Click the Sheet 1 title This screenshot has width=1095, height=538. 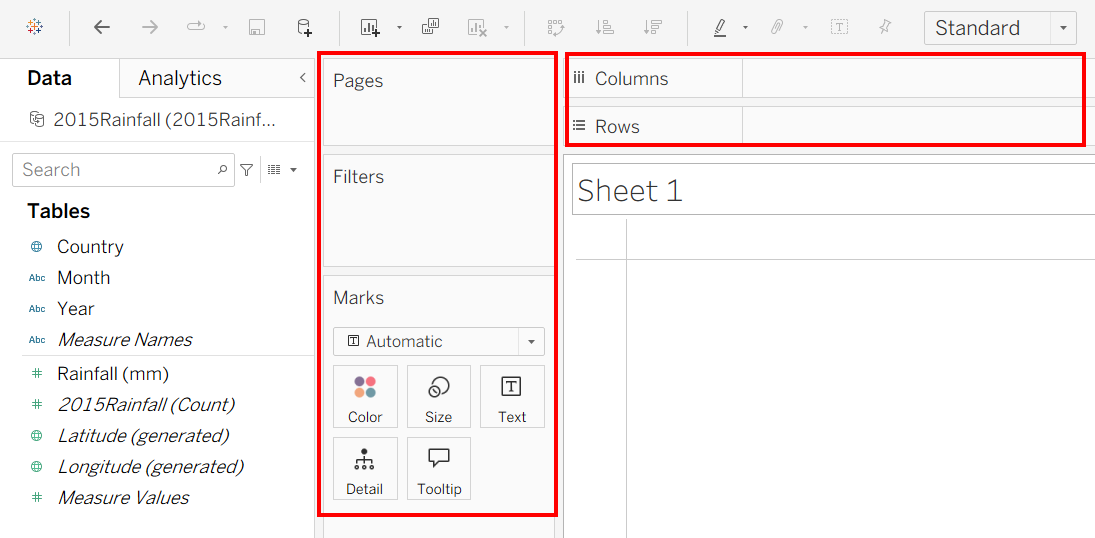[x=630, y=190]
